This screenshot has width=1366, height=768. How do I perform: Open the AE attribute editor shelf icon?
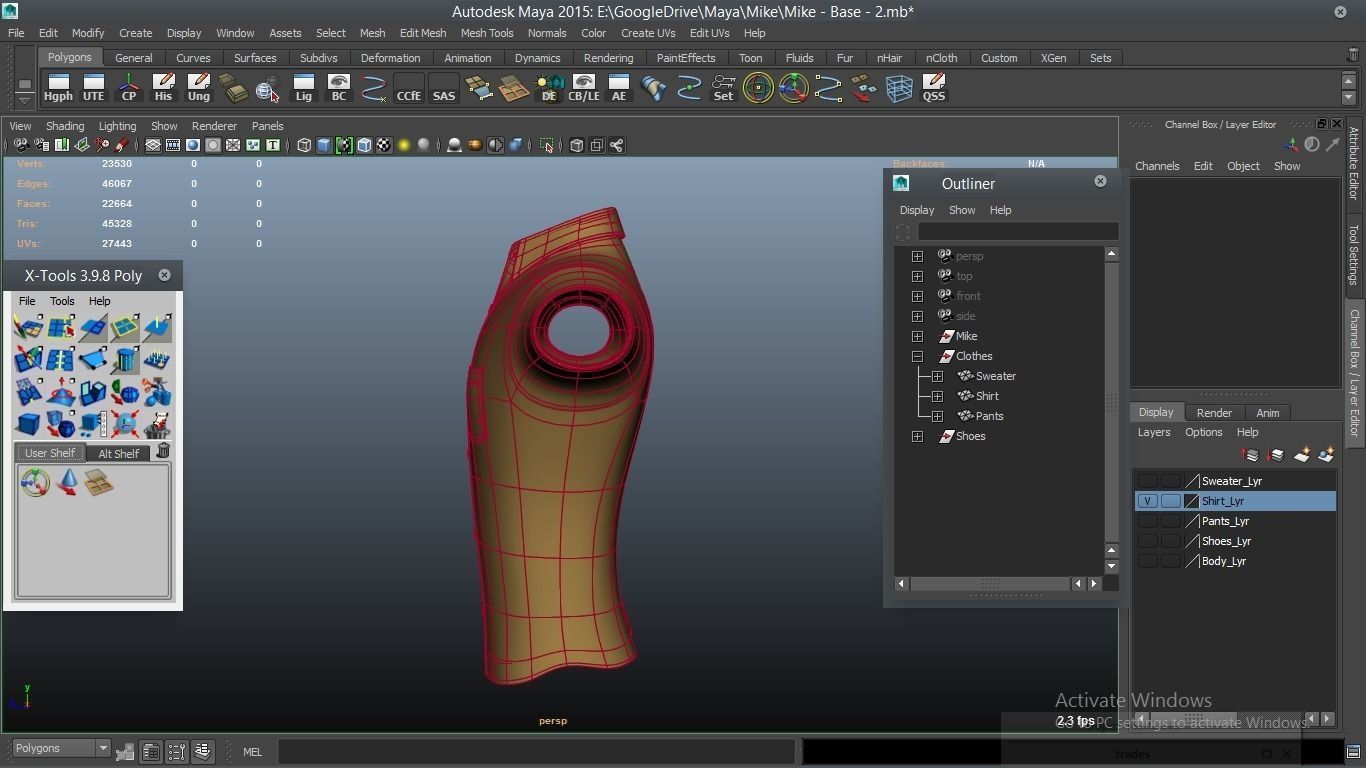click(x=618, y=88)
